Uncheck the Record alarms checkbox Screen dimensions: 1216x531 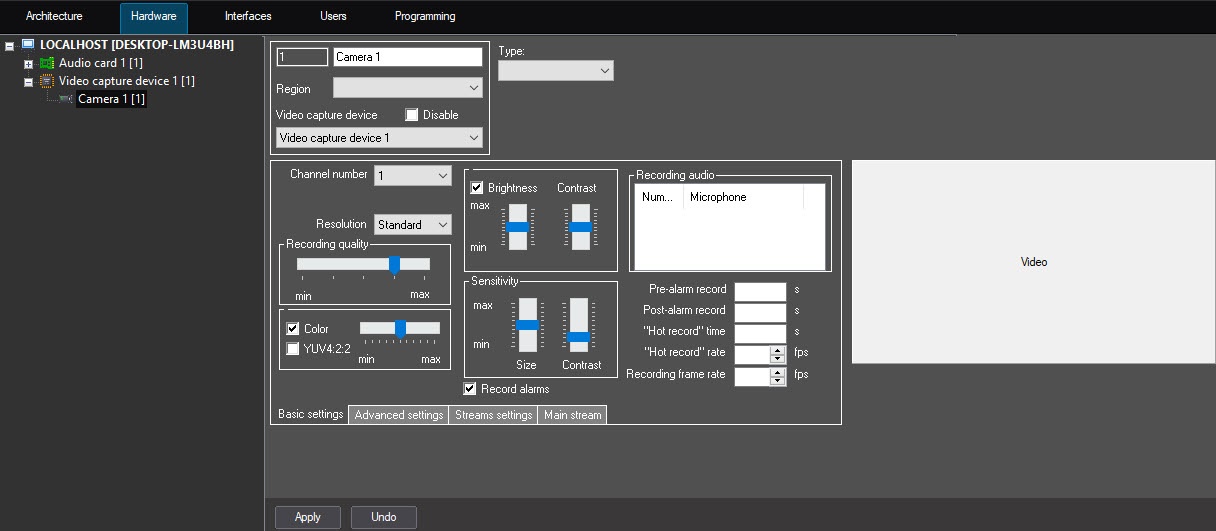pos(470,389)
